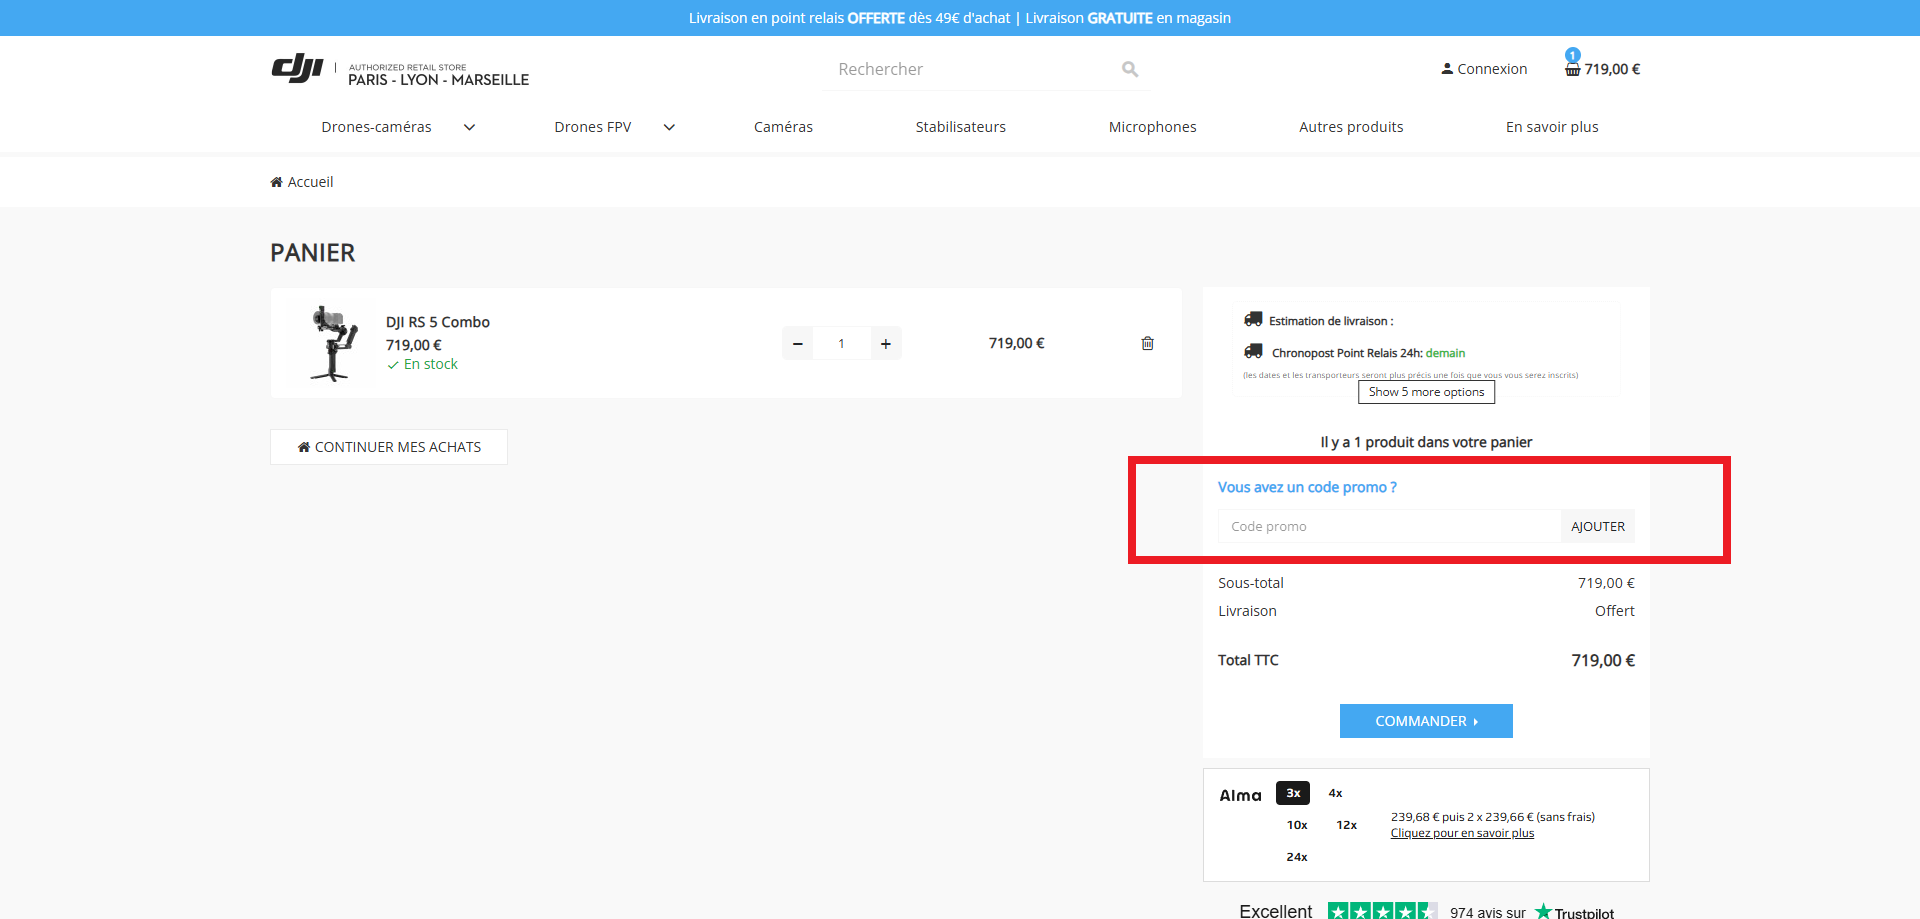This screenshot has width=1920, height=919.
Task: Click the top free delivery banner
Action: [x=960, y=18]
